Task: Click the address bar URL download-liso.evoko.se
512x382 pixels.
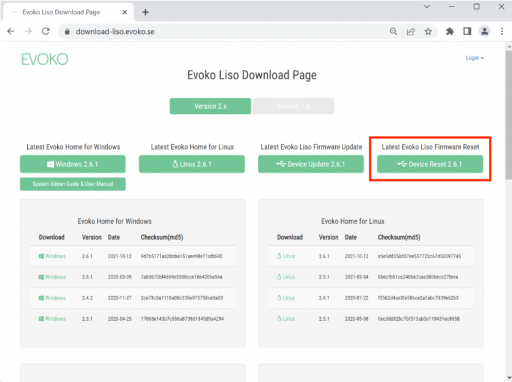Action: coord(115,32)
